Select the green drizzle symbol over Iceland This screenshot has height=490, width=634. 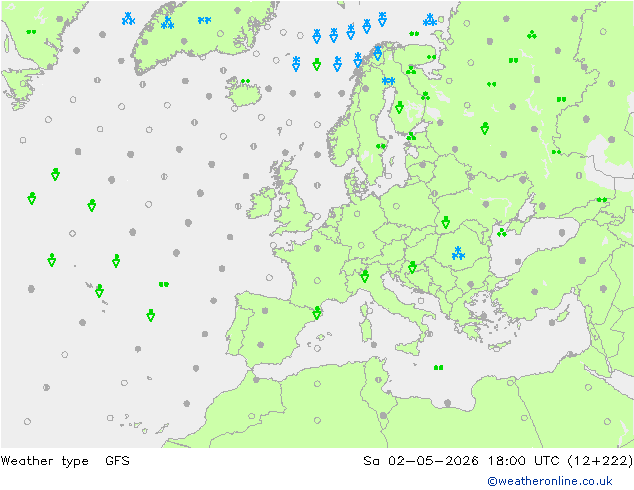[245, 81]
